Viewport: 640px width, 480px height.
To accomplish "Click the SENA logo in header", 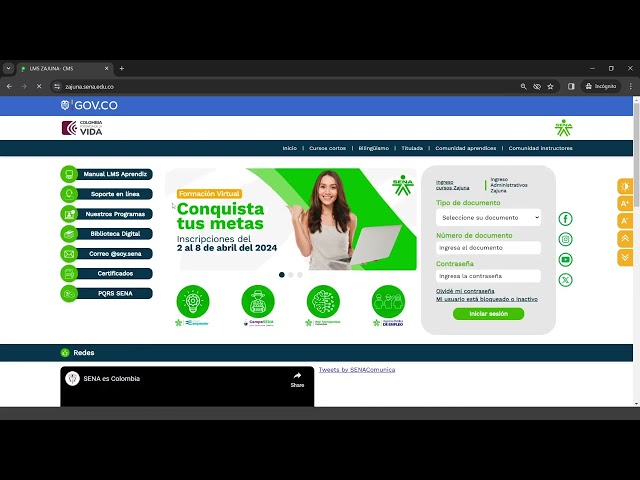I will pyautogui.click(x=563, y=128).
